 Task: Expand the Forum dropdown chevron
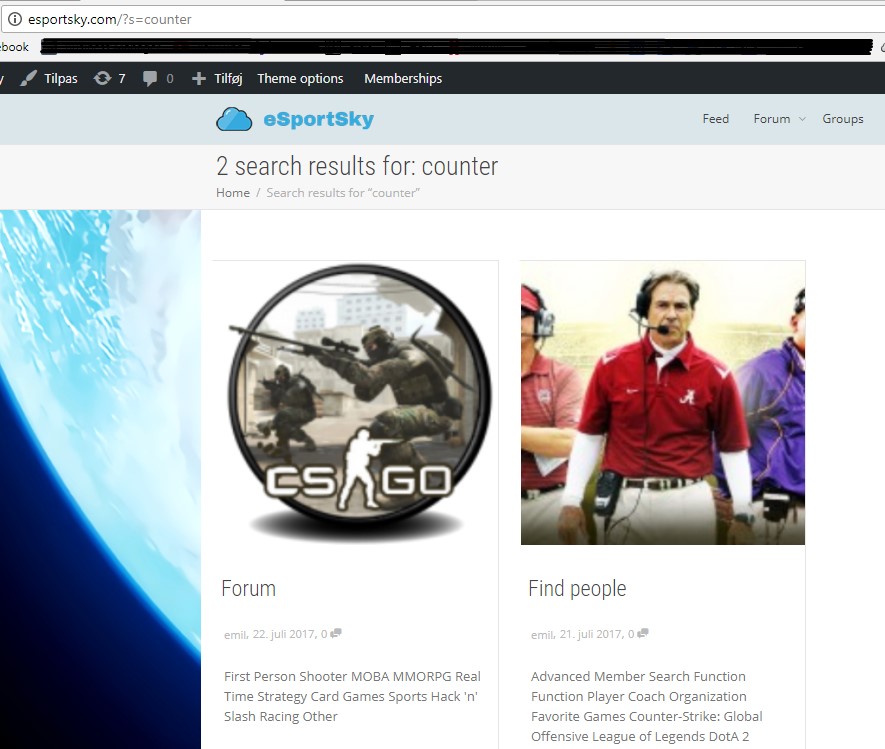pos(802,119)
